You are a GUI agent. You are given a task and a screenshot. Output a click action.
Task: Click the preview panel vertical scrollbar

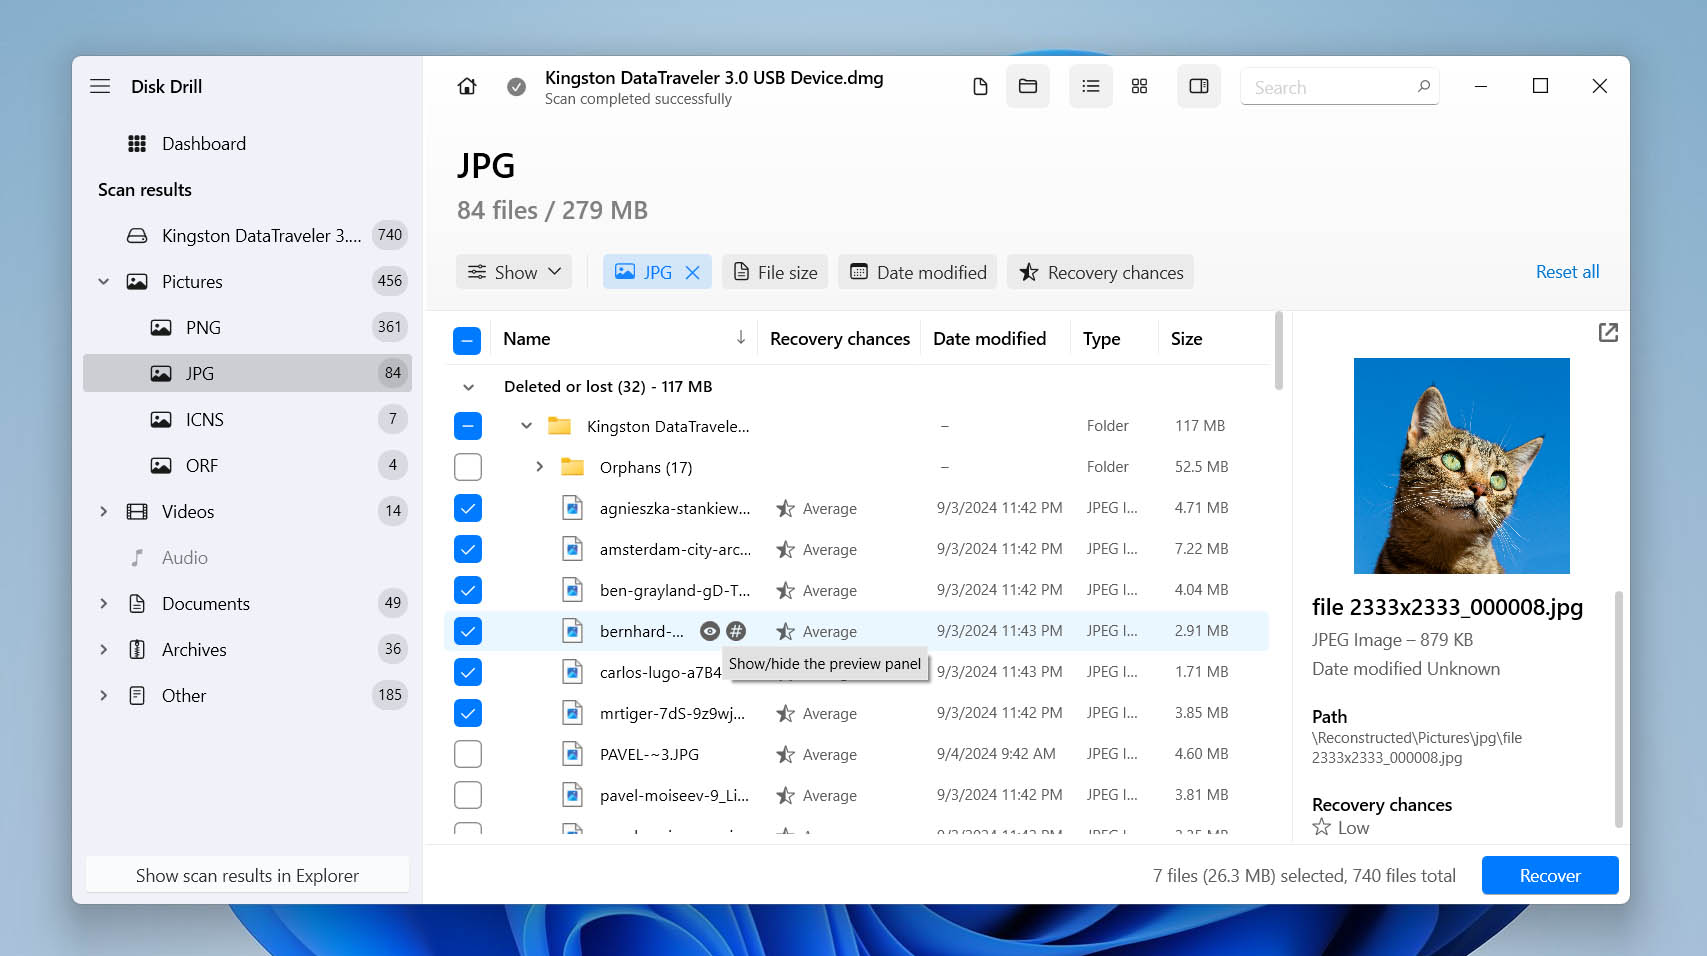click(x=1619, y=709)
